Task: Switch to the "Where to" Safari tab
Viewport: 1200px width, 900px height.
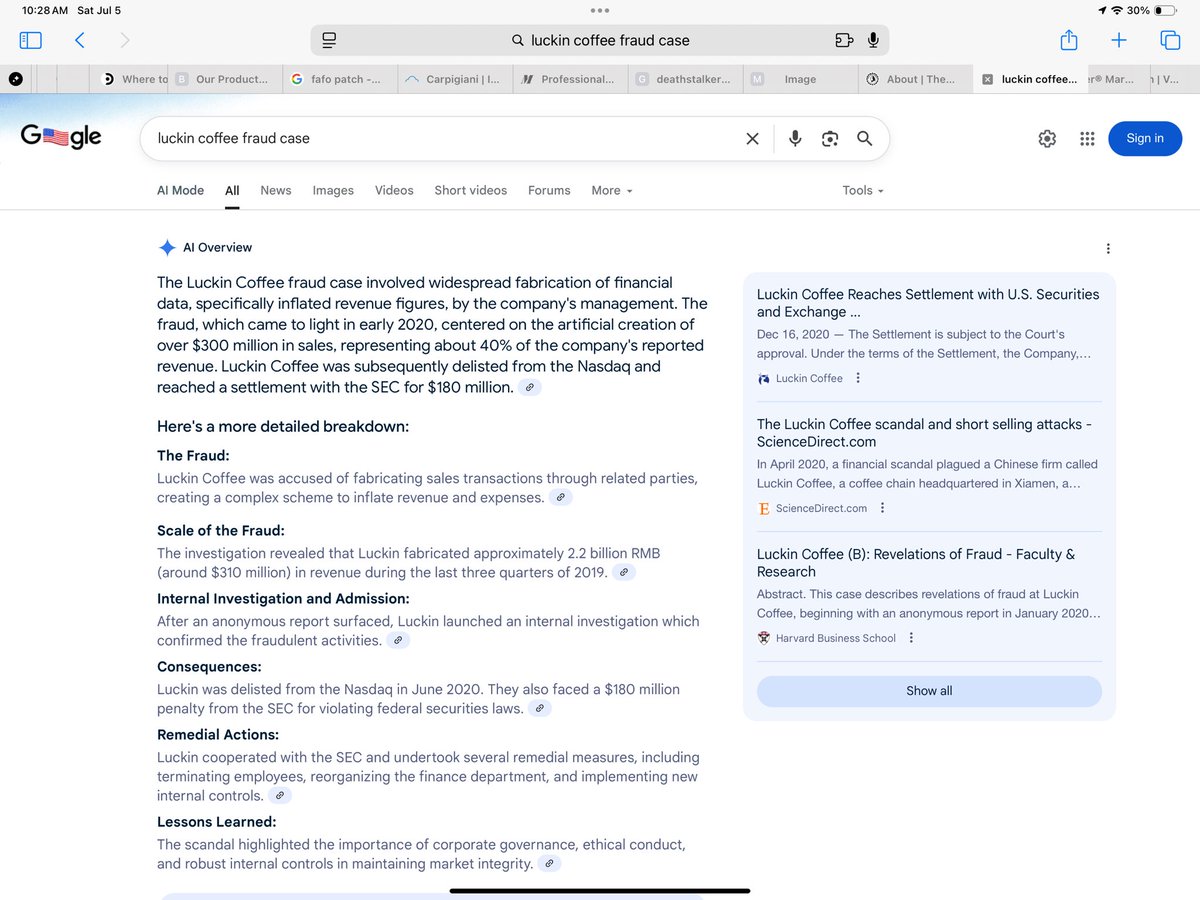Action: [x=127, y=79]
